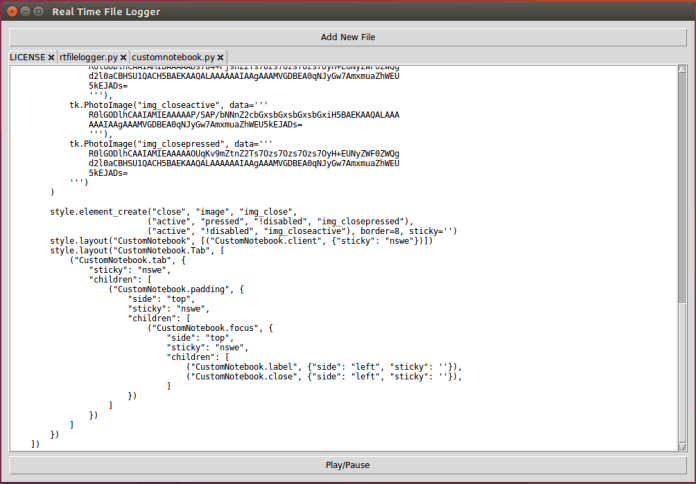This screenshot has height=484, width=696.
Task: Close the LICENSE tab with its x icon
Action: [x=51, y=57]
